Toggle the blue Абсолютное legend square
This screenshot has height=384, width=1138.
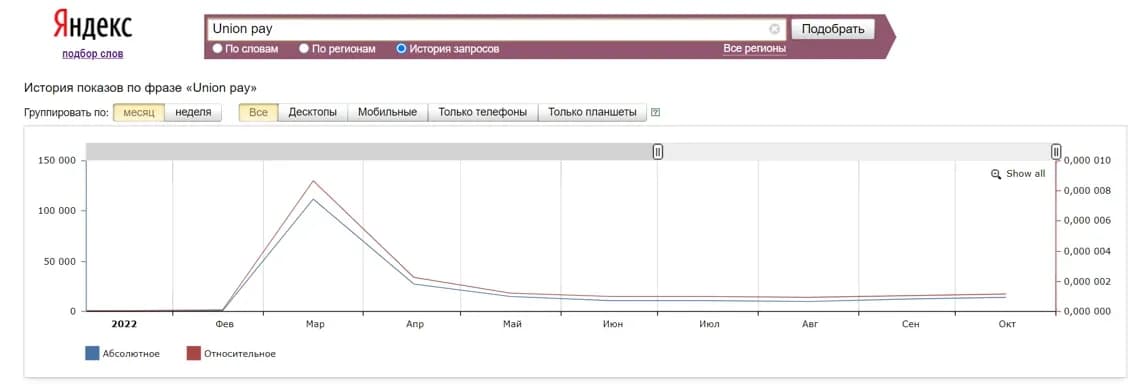92,354
